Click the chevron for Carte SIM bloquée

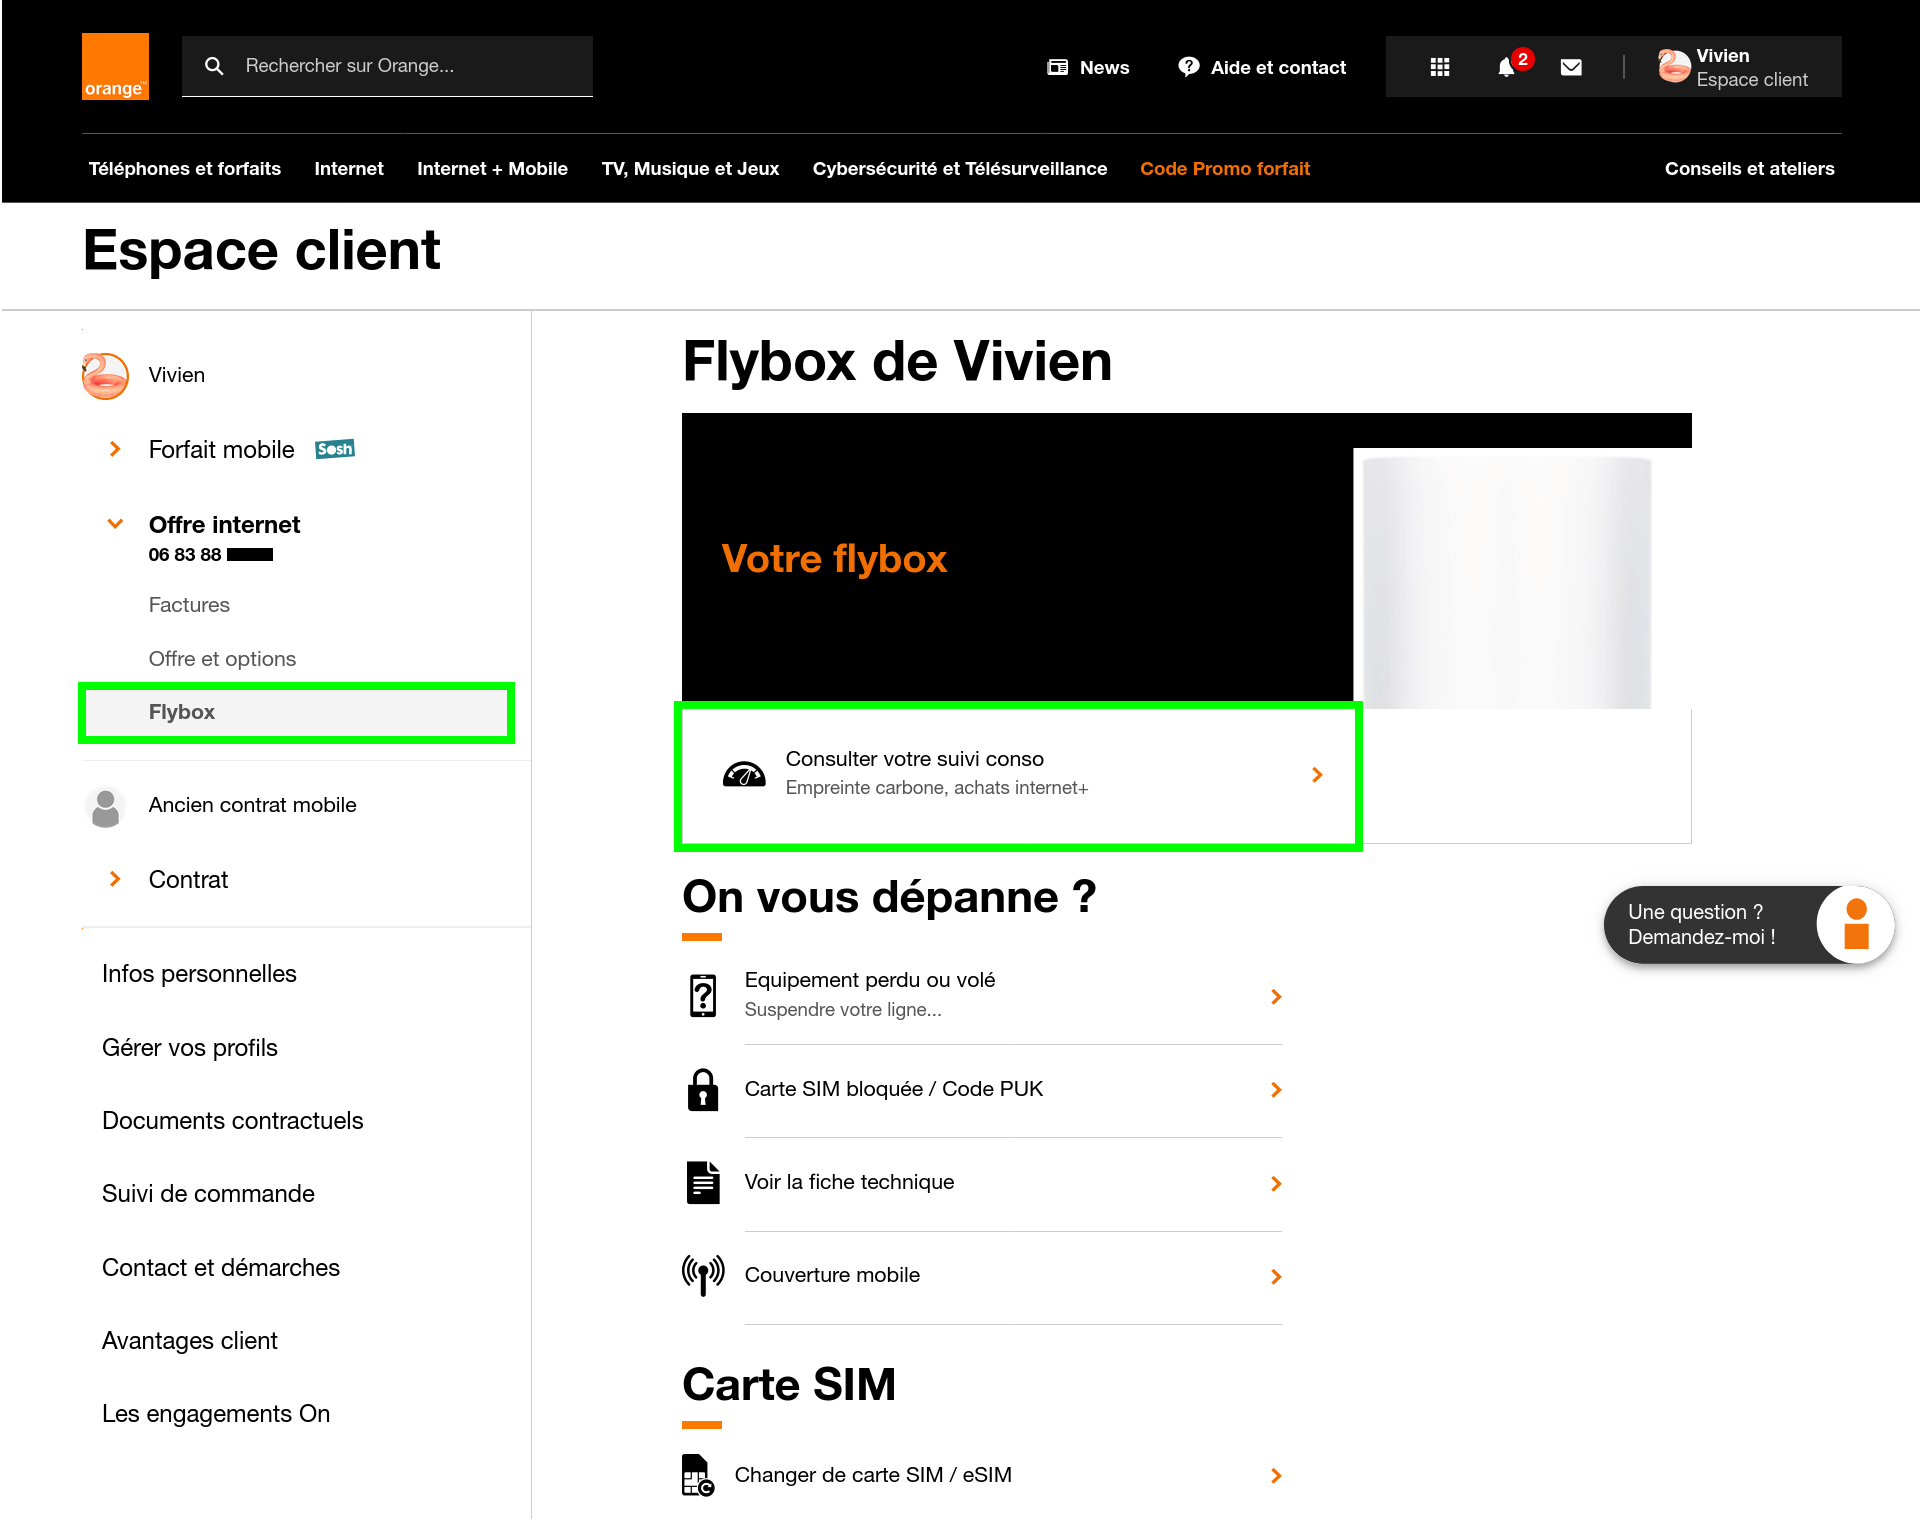pos(1276,1090)
